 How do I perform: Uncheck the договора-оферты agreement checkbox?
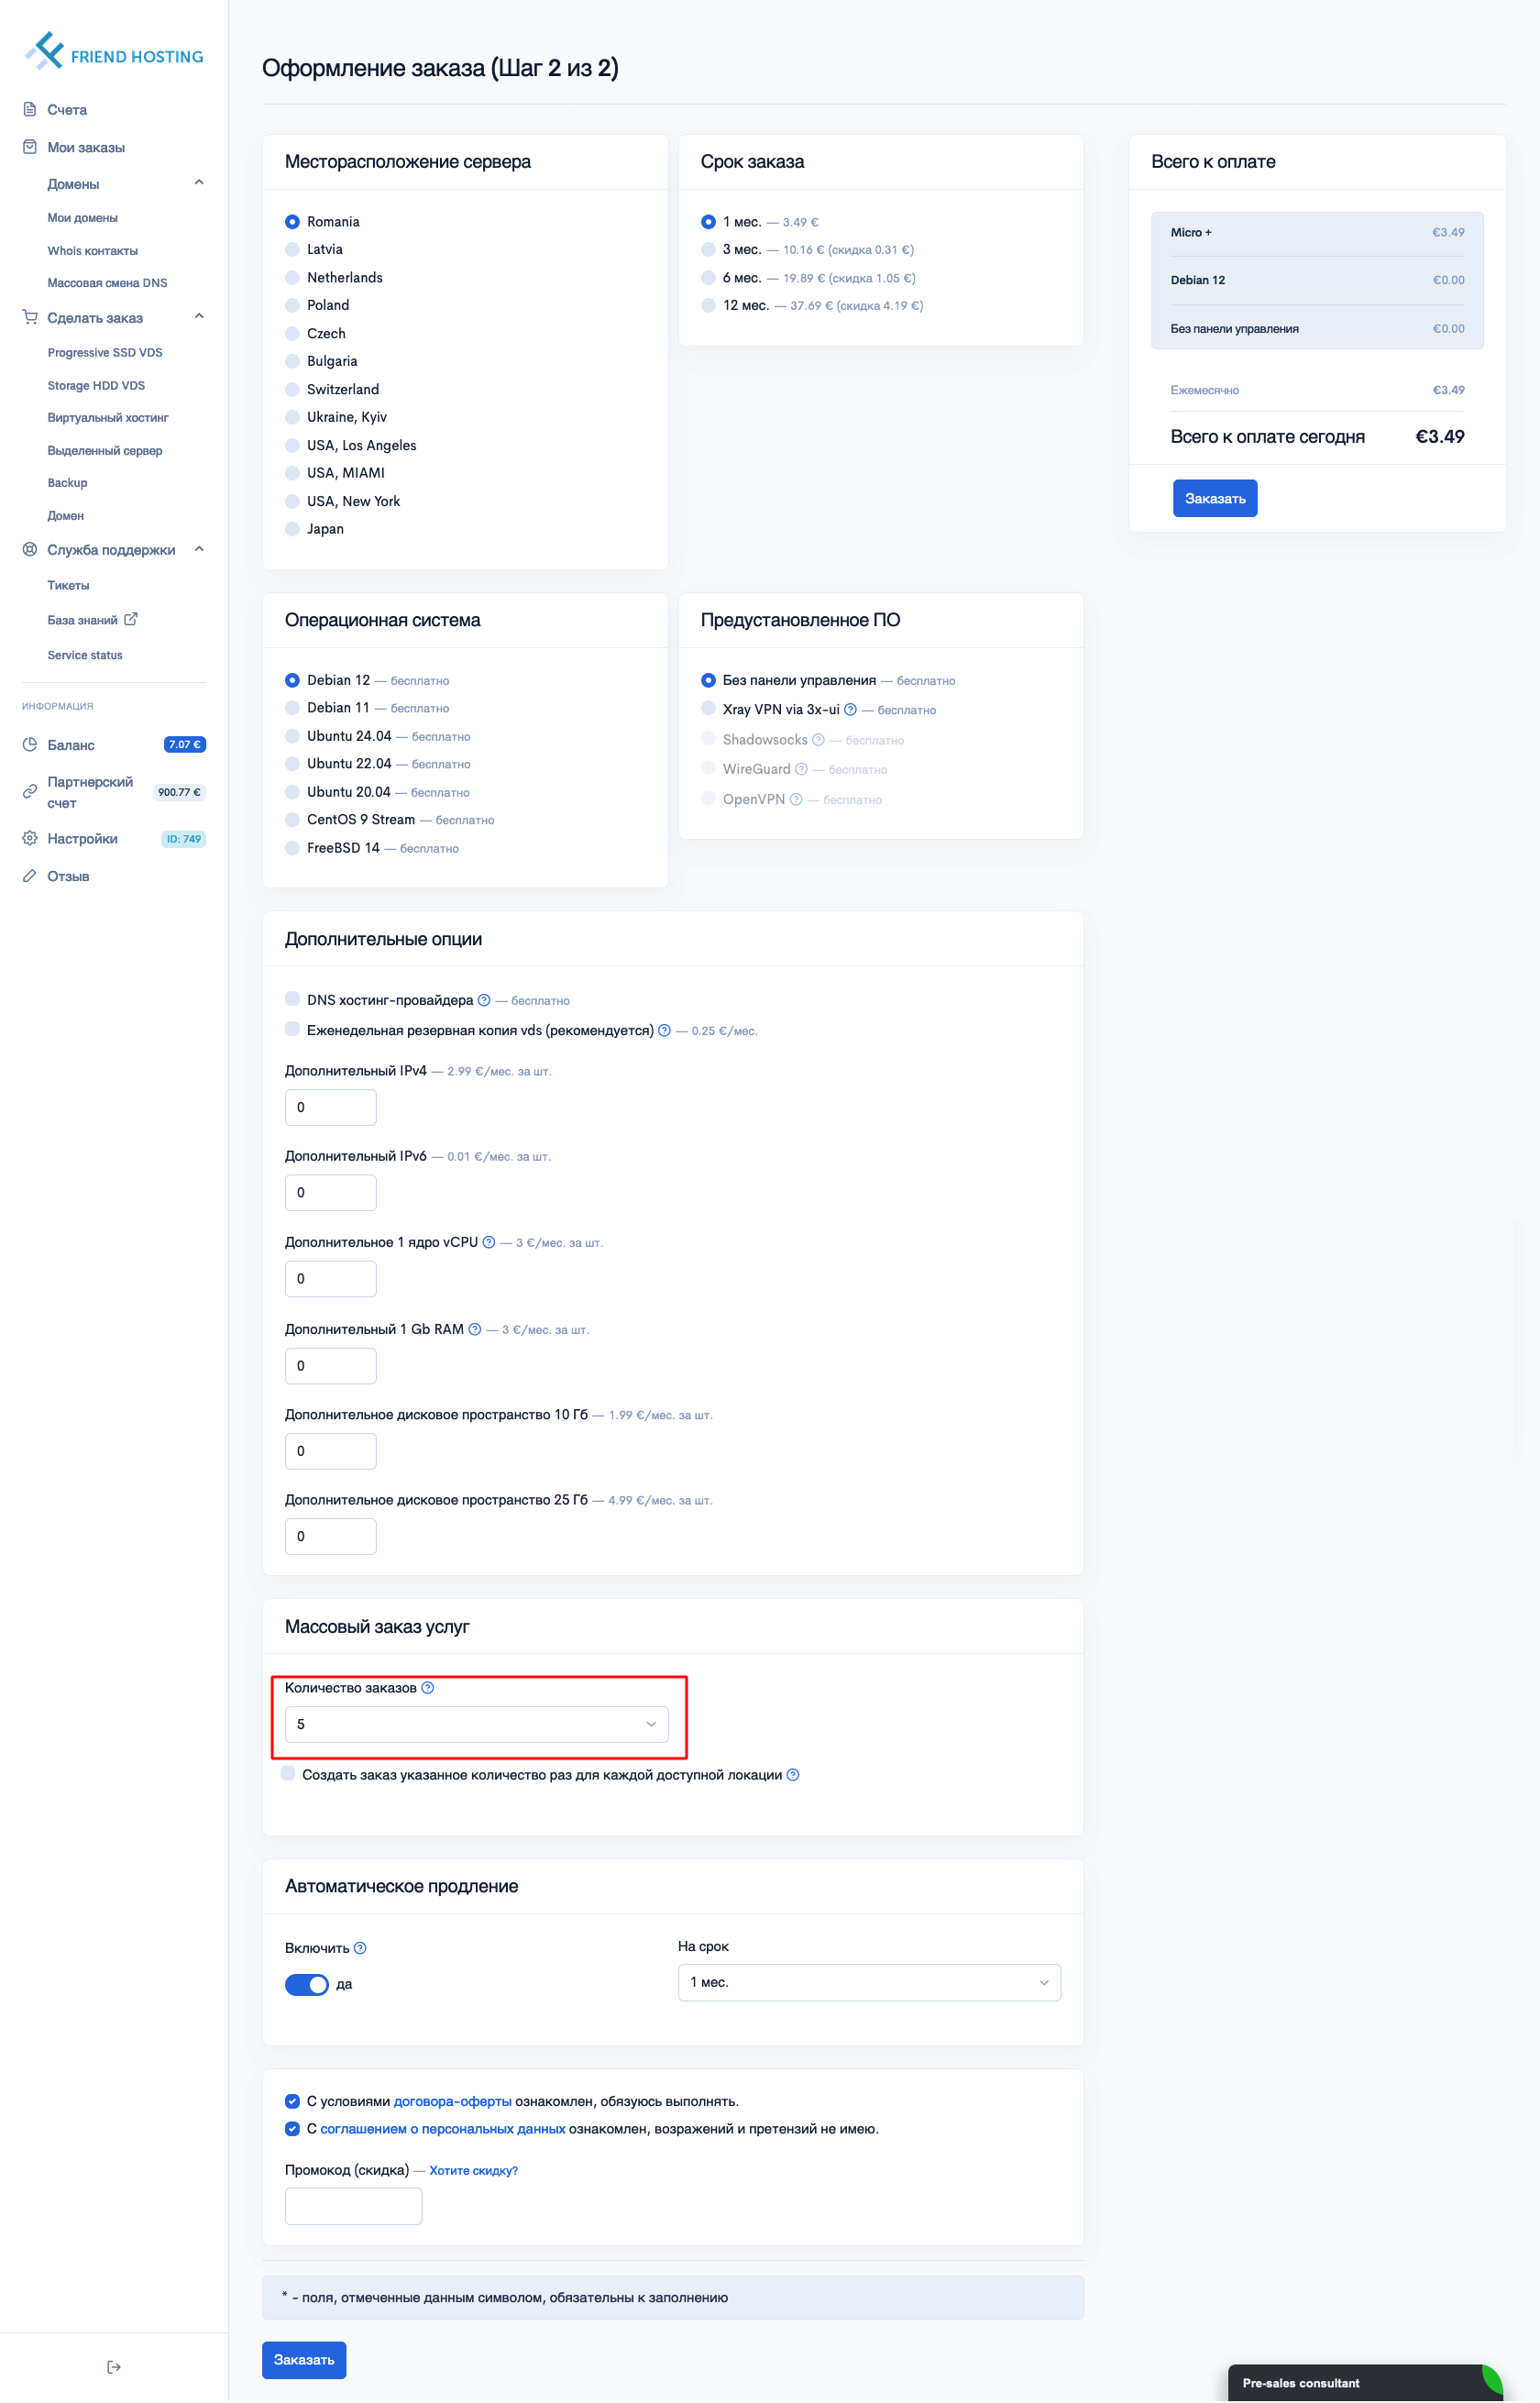click(x=293, y=2100)
